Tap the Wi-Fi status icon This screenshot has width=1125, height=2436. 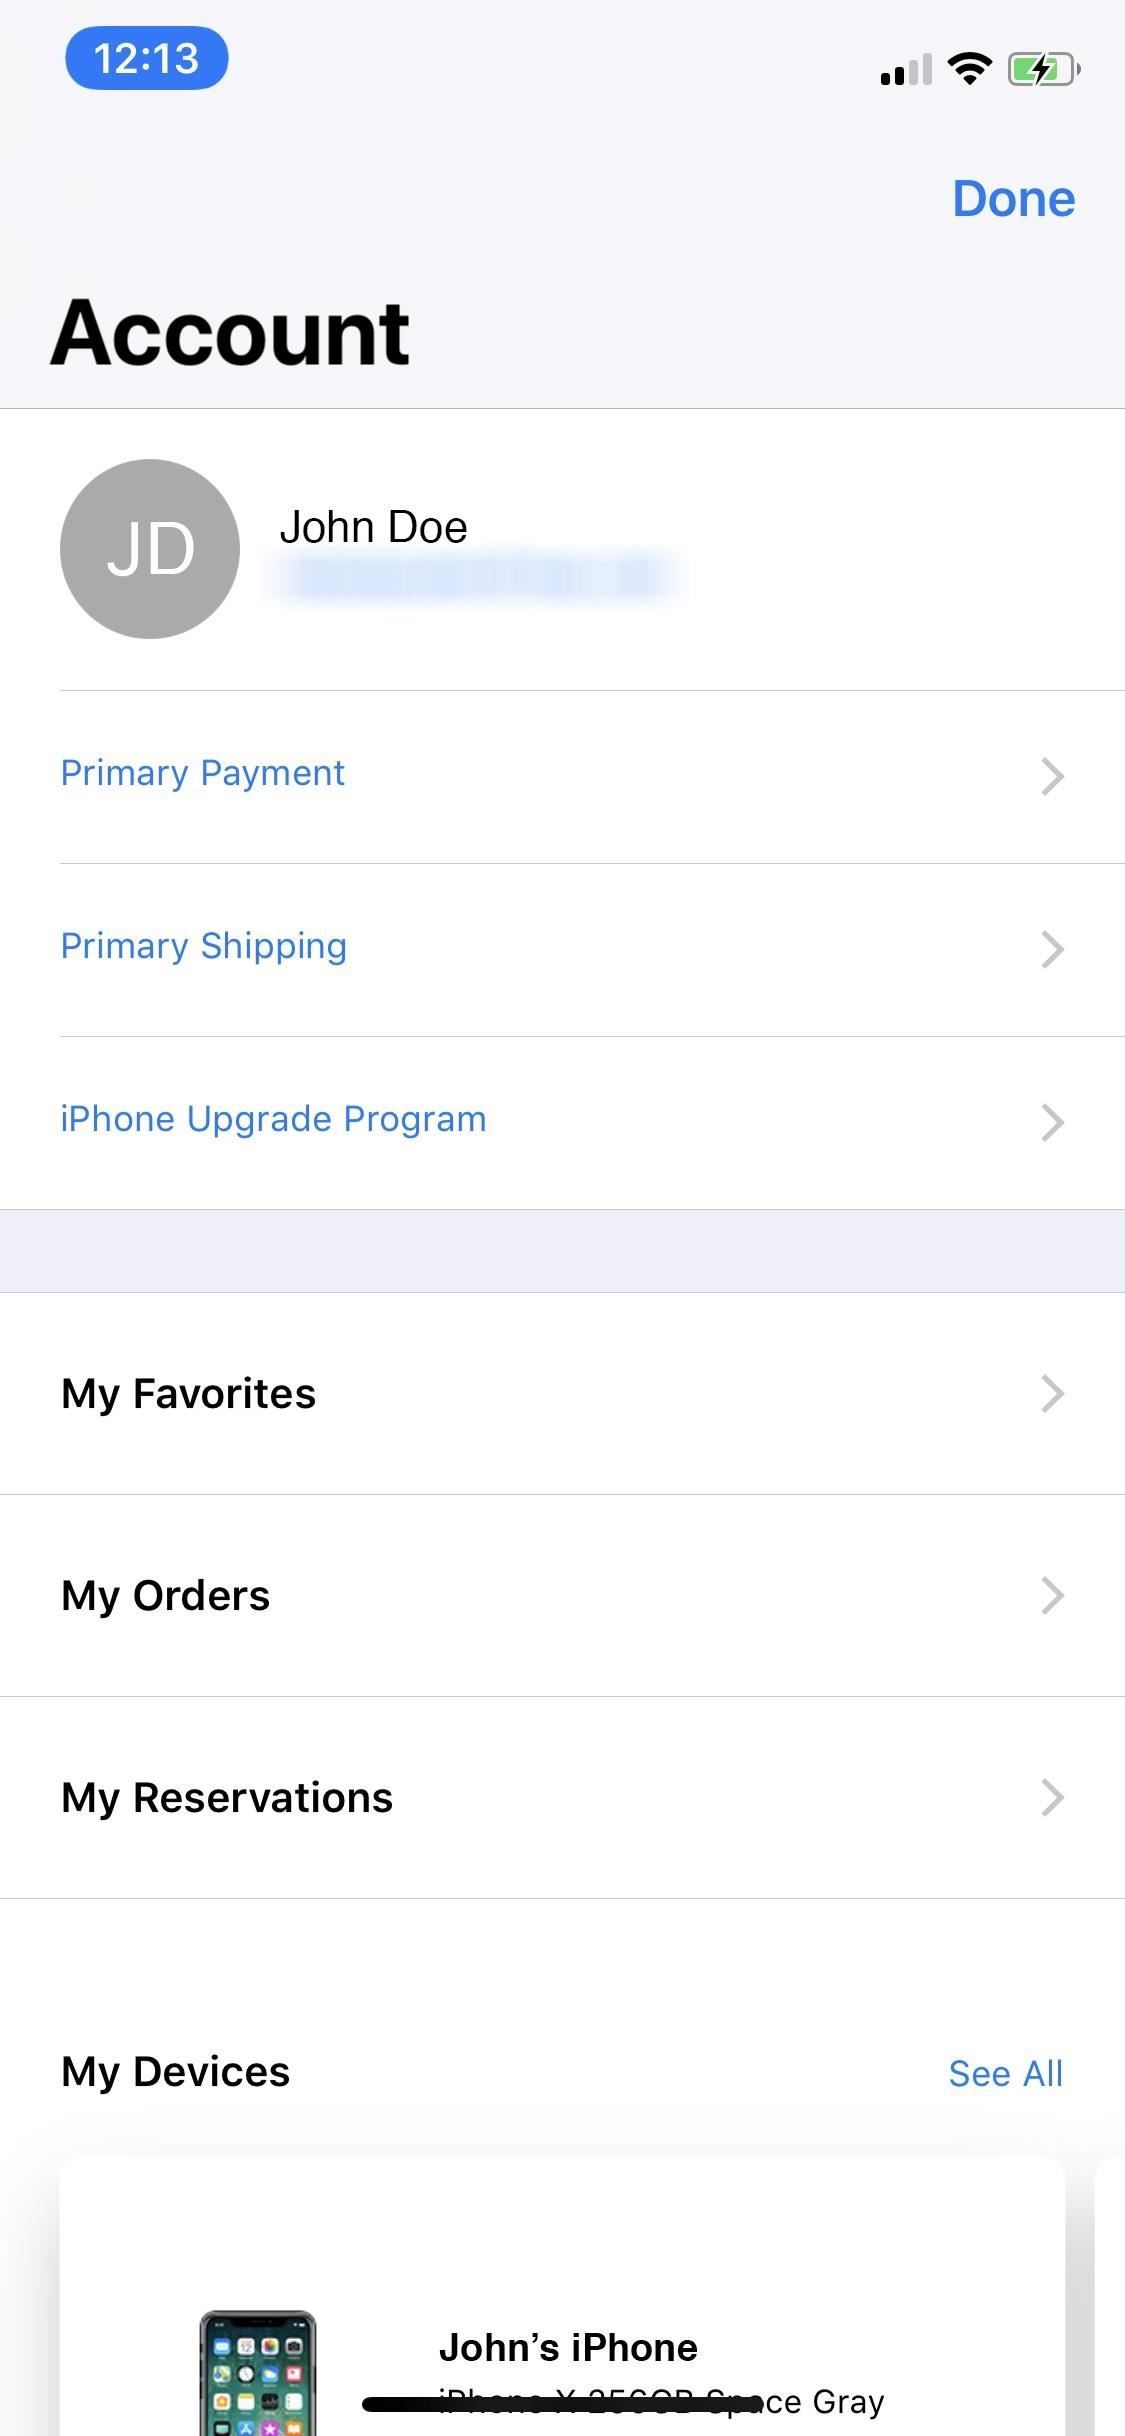(969, 69)
